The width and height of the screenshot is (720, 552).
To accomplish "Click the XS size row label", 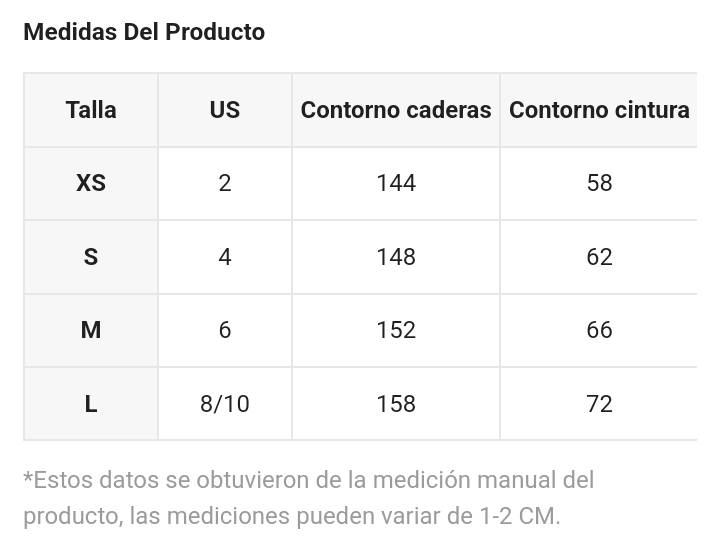I will tap(91, 183).
